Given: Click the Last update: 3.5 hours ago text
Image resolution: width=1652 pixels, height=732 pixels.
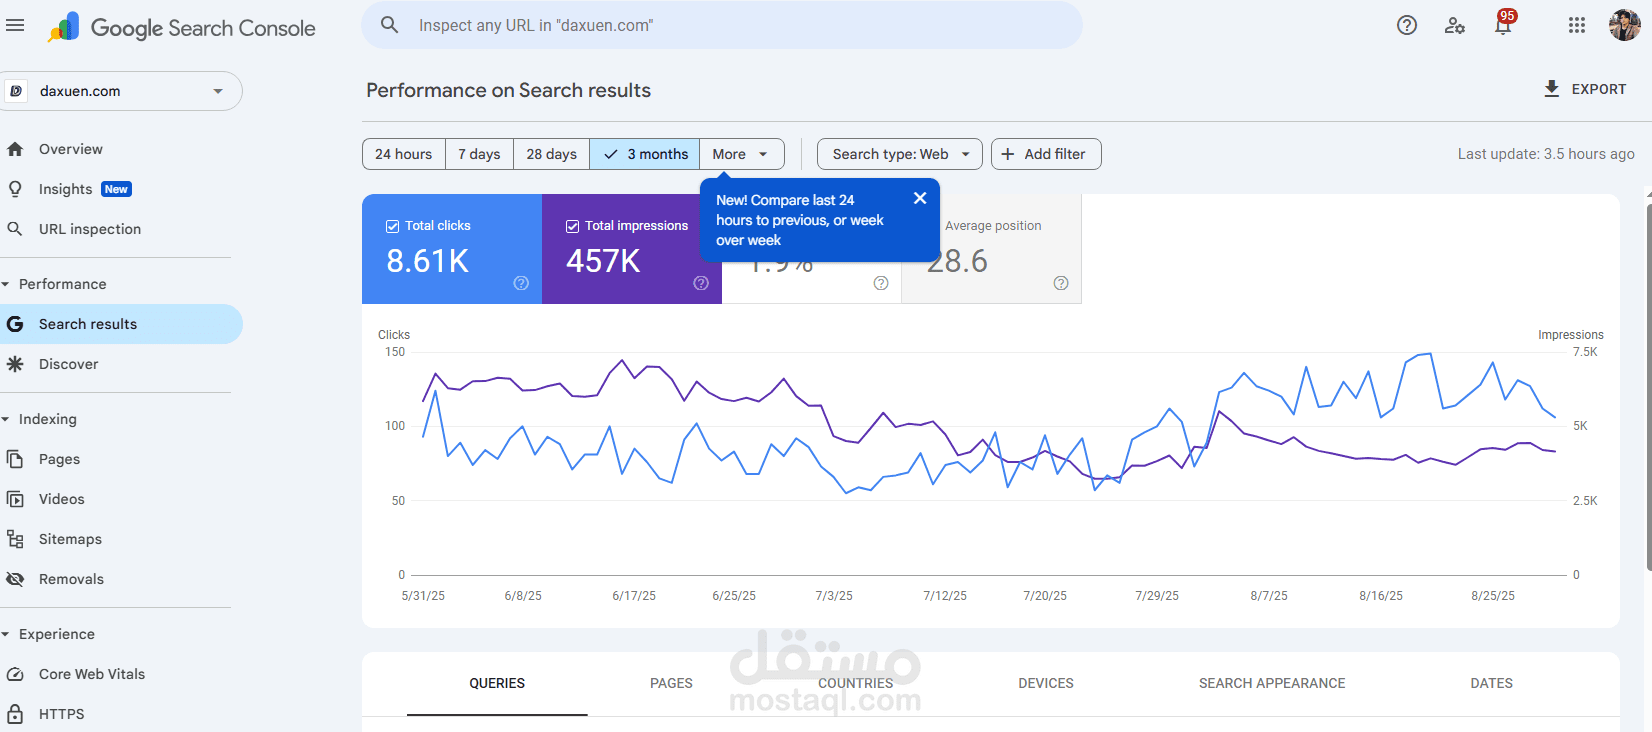Looking at the screenshot, I should pos(1546,154).
